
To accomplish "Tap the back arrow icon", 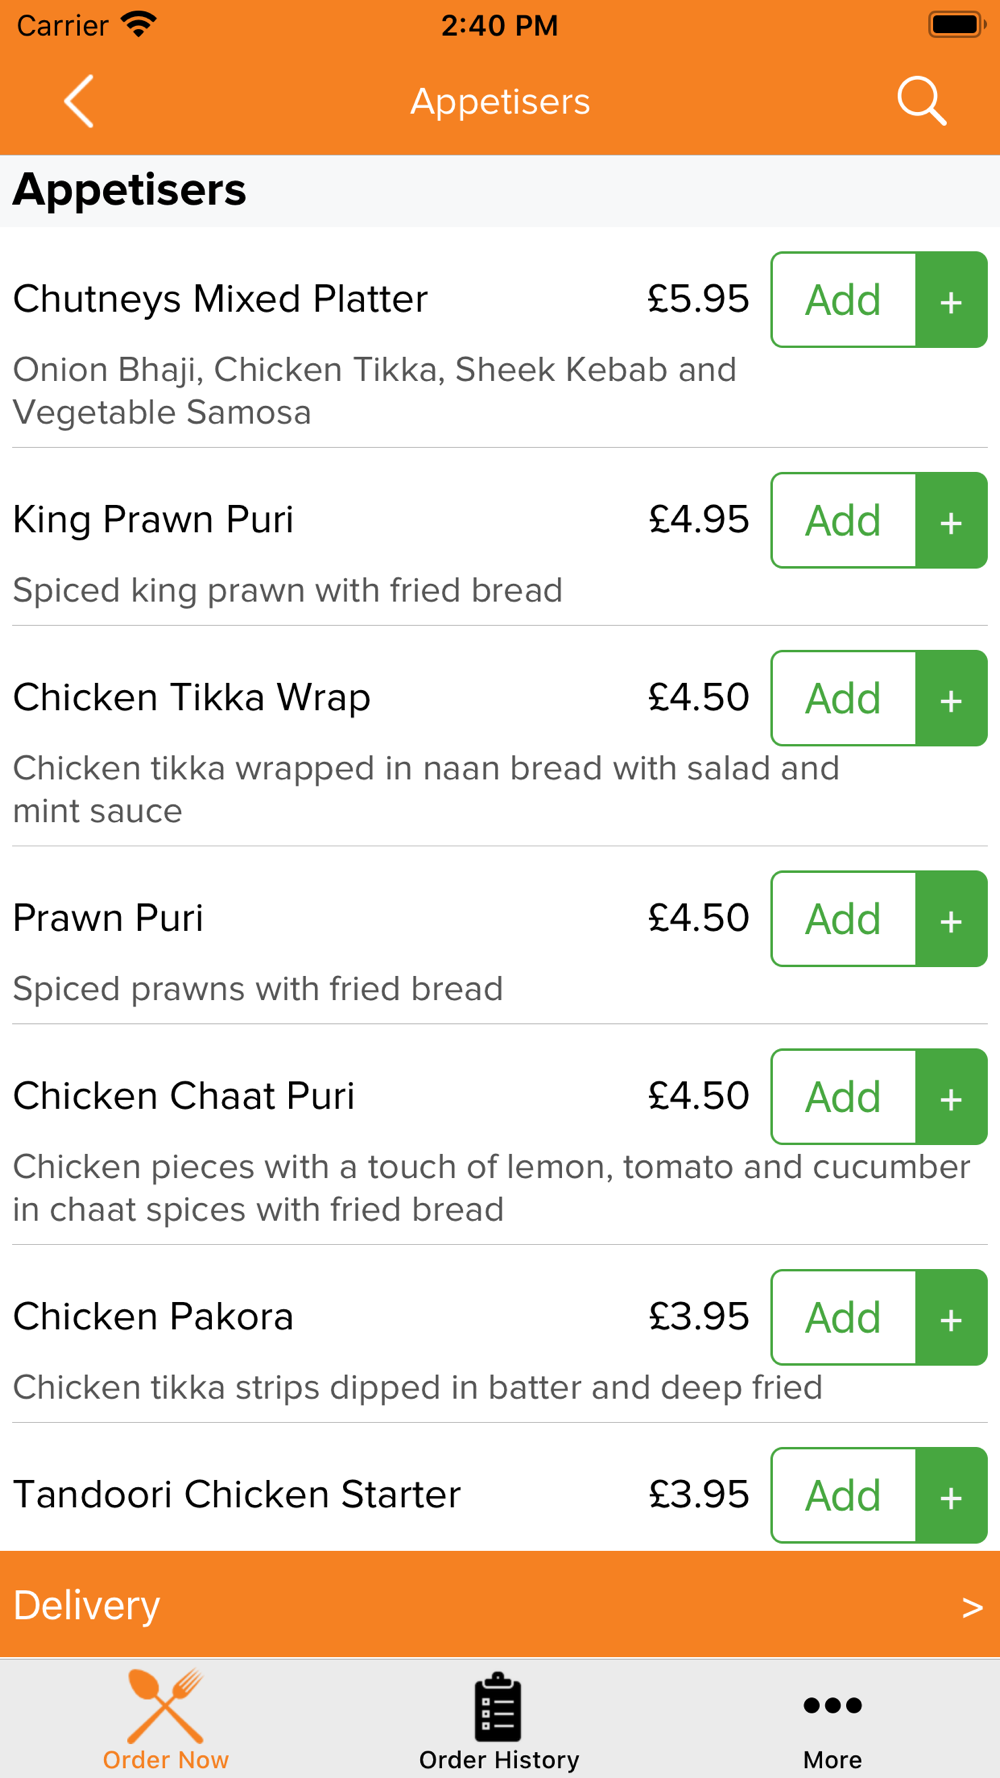I will point(79,101).
